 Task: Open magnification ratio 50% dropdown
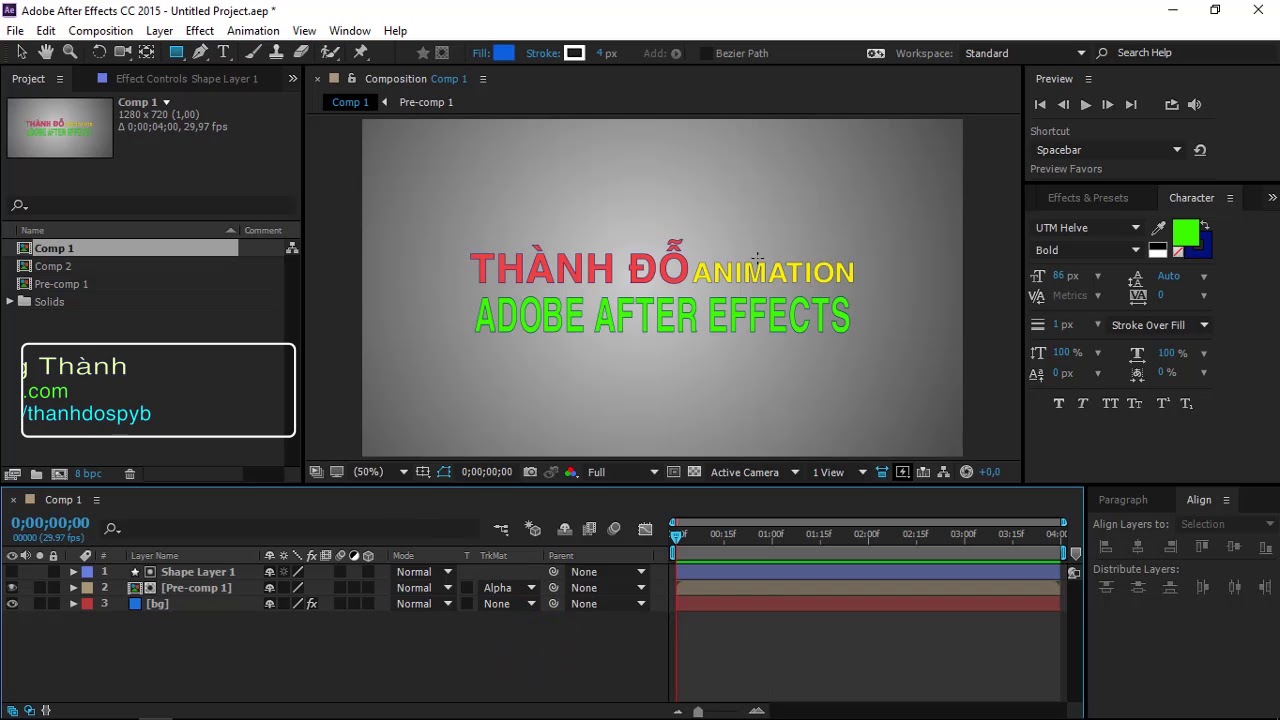coord(383,472)
